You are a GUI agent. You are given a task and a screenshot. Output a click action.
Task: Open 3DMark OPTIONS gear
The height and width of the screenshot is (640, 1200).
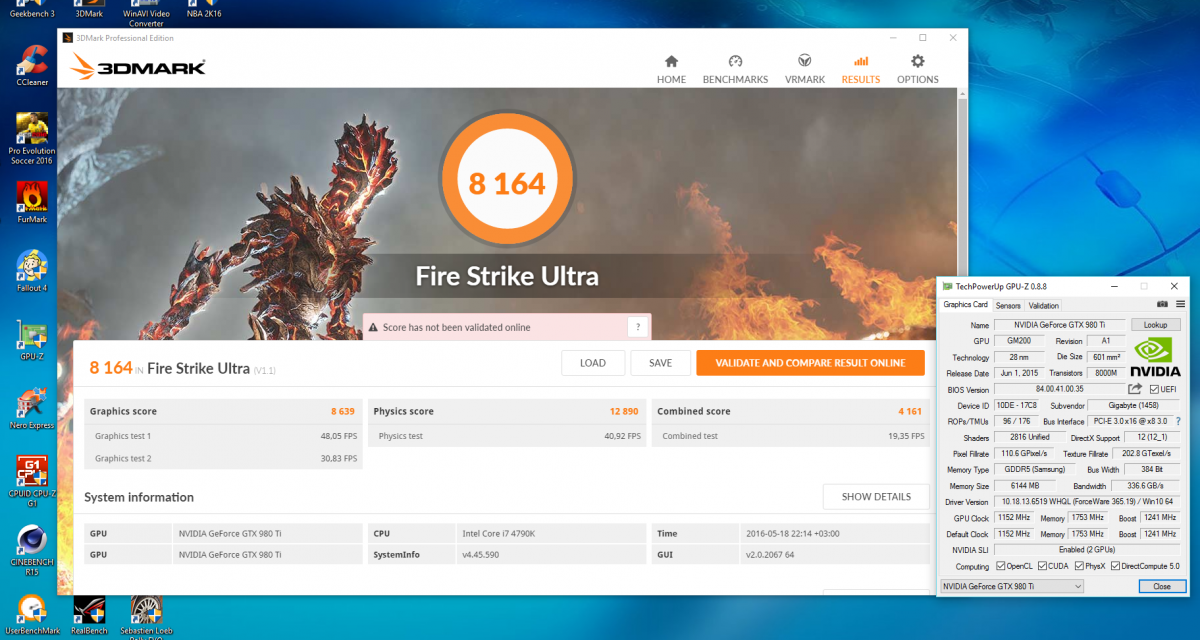click(x=918, y=69)
